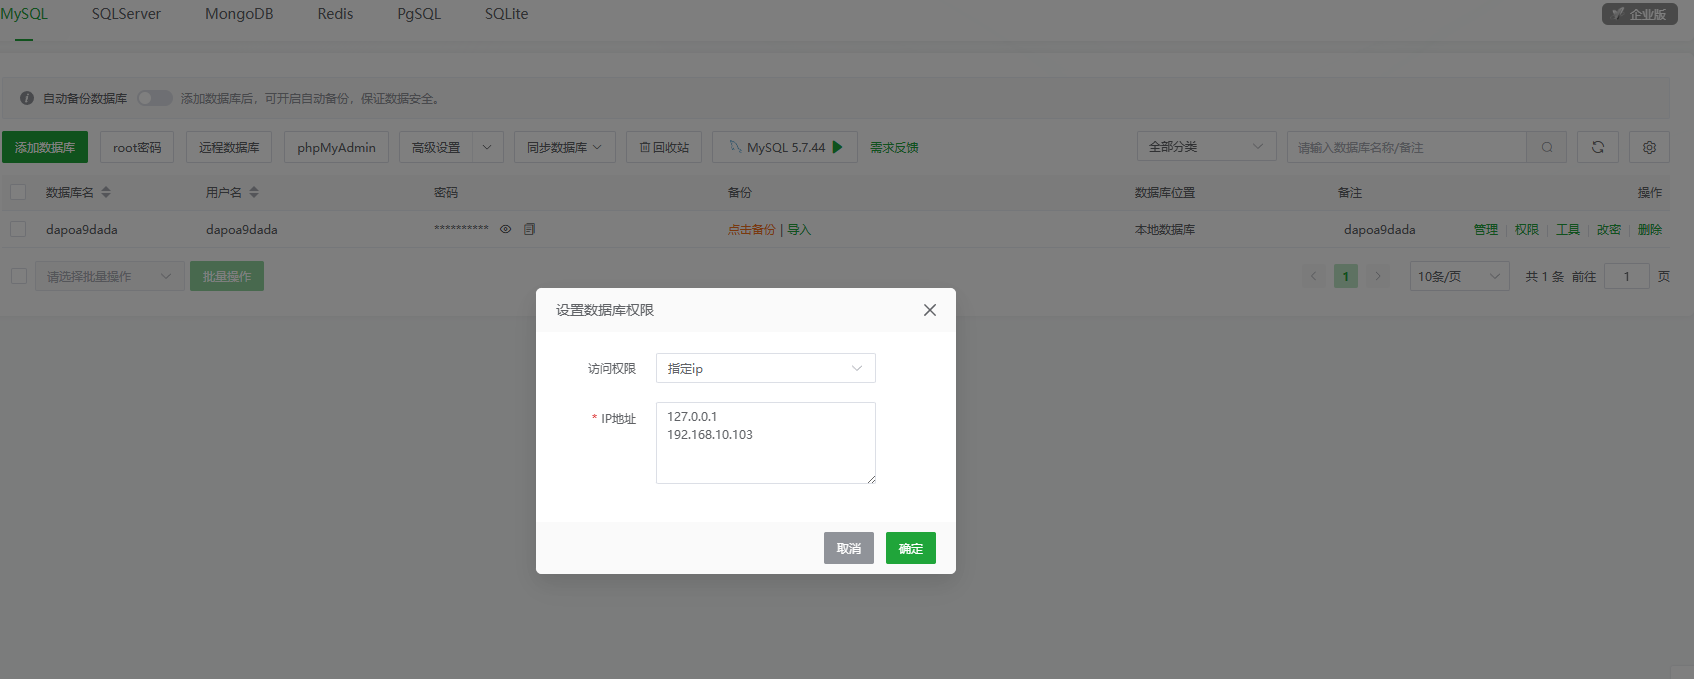Viewport: 1694px width, 679px height.
Task: Tick the batch operation checkbox
Action: pyautogui.click(x=19, y=276)
